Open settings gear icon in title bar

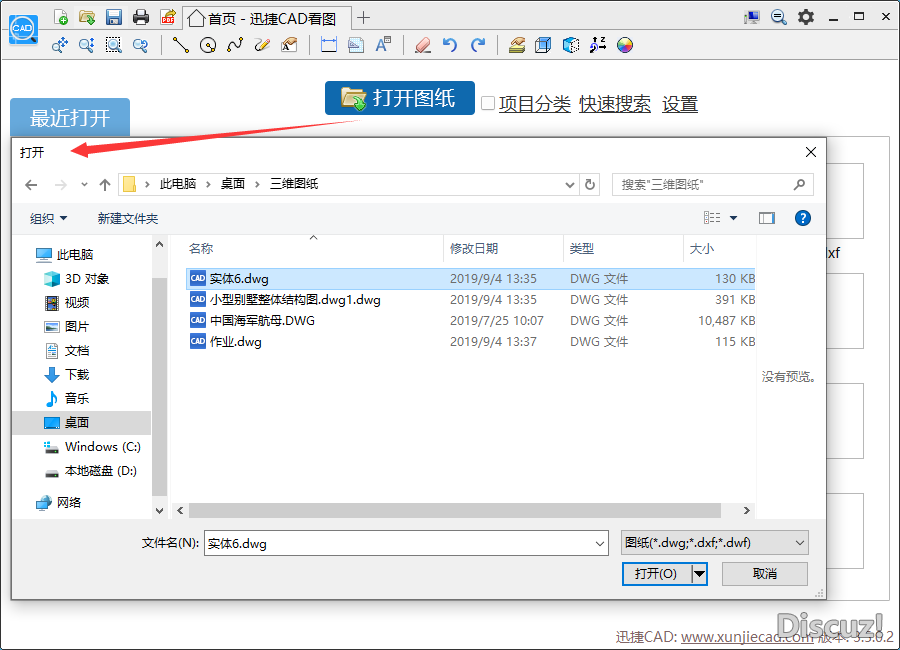click(805, 17)
